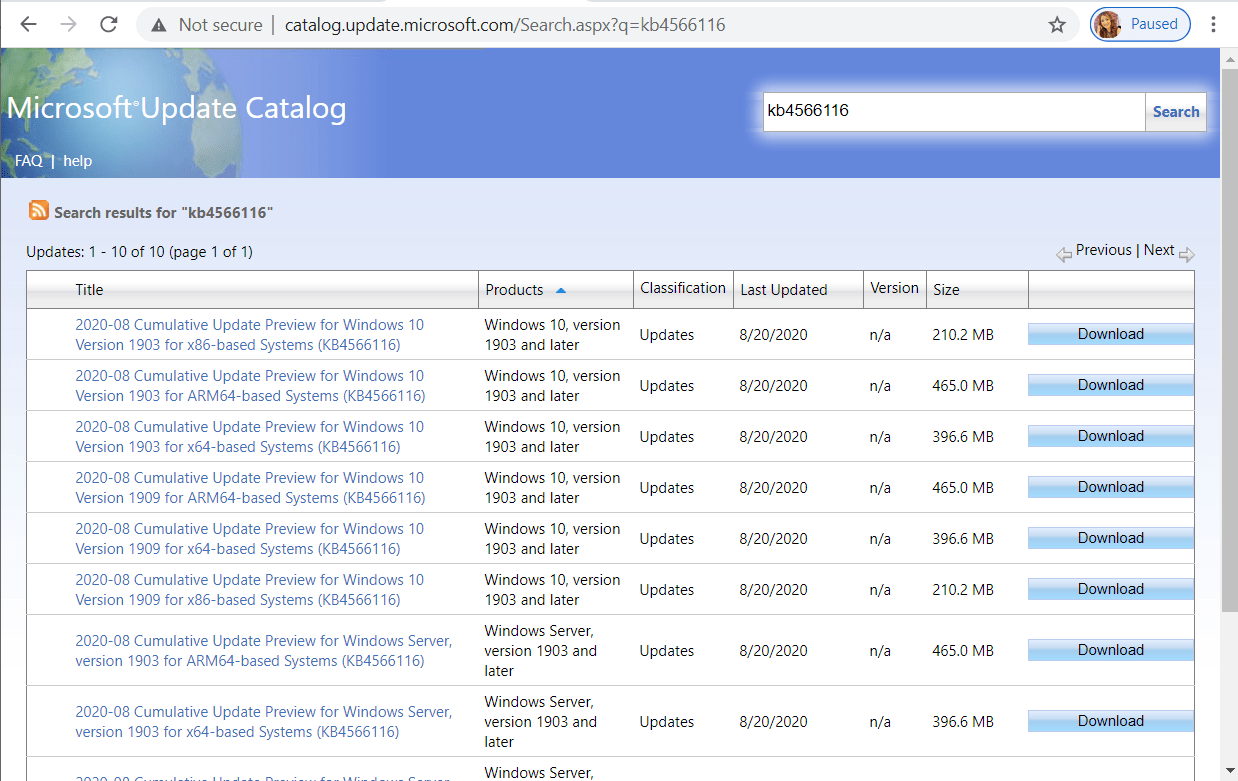Download the 465.0 MB ARM64 Version 1903 update
Image resolution: width=1238 pixels, height=781 pixels.
pyautogui.click(x=1110, y=384)
